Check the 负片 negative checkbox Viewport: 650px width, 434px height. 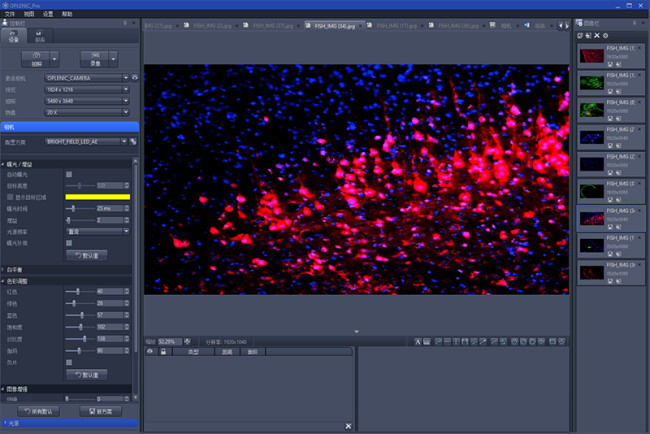69,361
